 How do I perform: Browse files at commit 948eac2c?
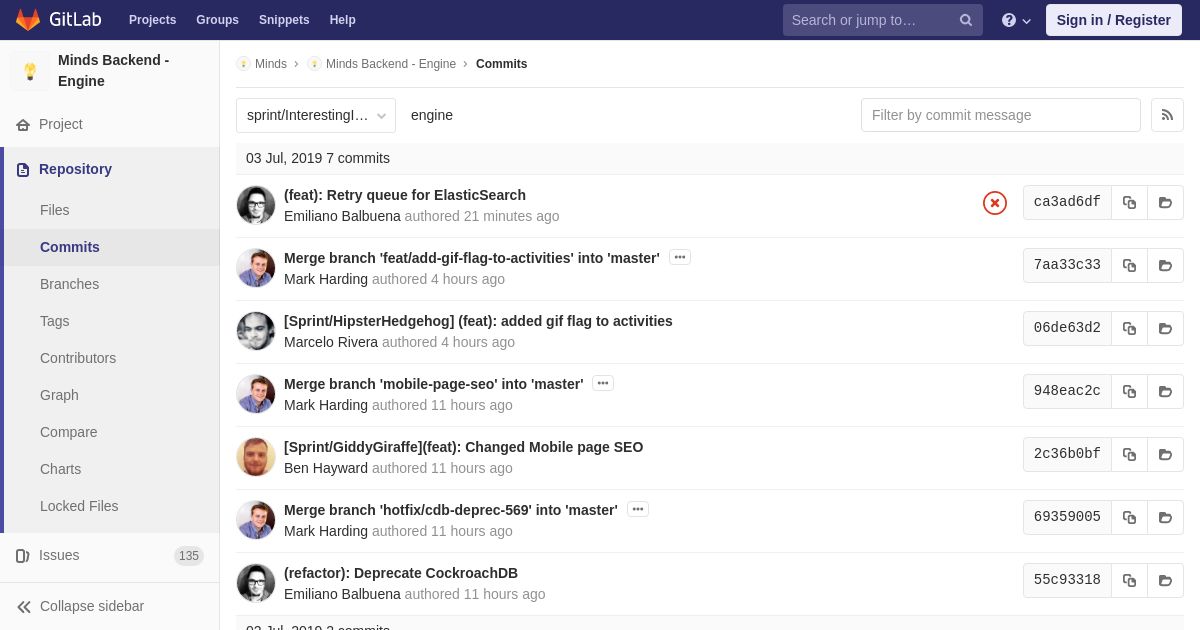click(x=1165, y=391)
